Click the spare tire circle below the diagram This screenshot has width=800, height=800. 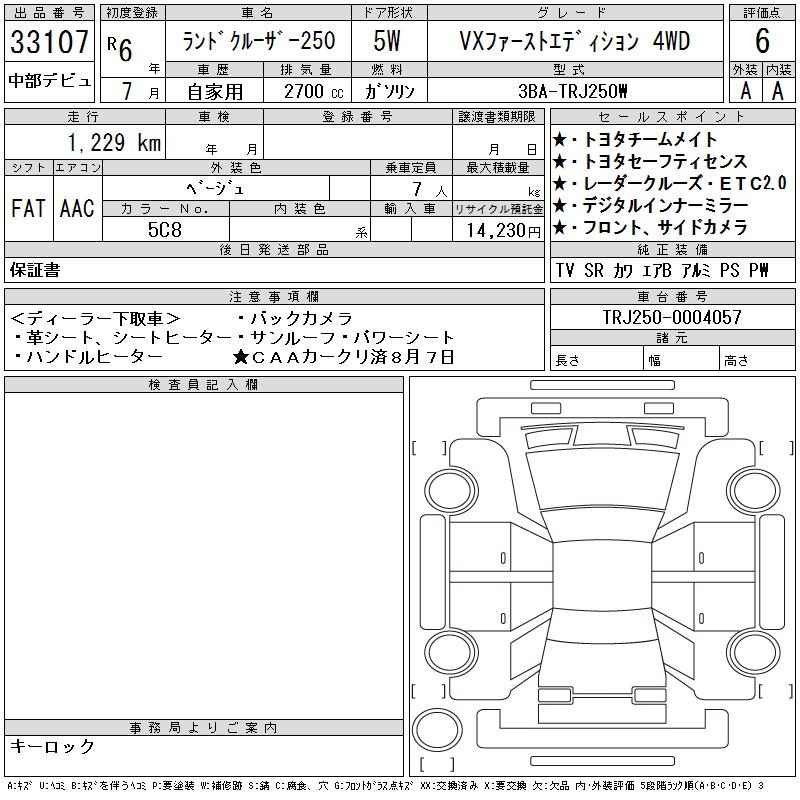(x=437, y=730)
